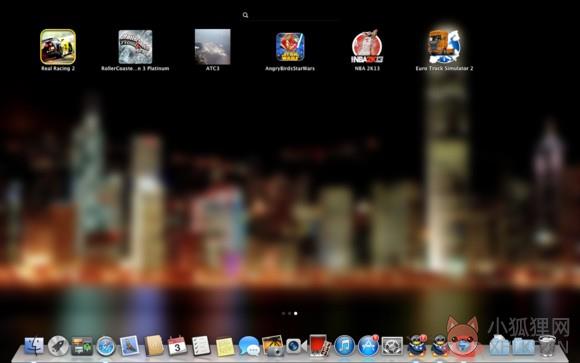Open Reminders checklist icon in Dock
580x363 pixels.
point(201,346)
